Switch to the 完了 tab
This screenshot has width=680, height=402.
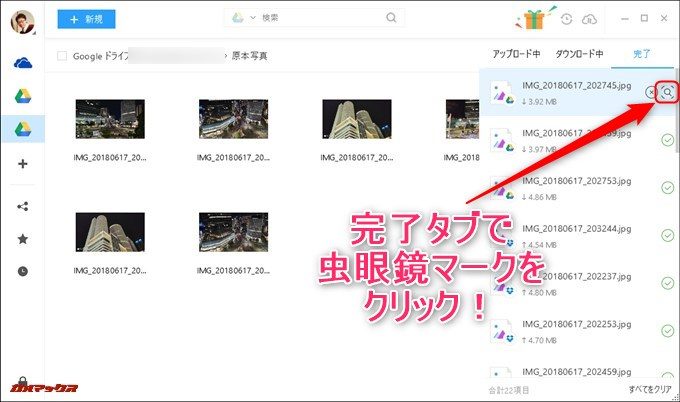[641, 54]
